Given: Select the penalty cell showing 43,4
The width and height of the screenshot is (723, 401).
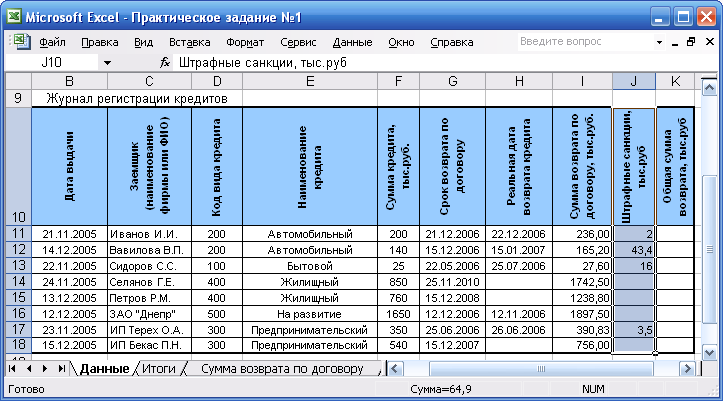Looking at the screenshot, I should pos(634,250).
